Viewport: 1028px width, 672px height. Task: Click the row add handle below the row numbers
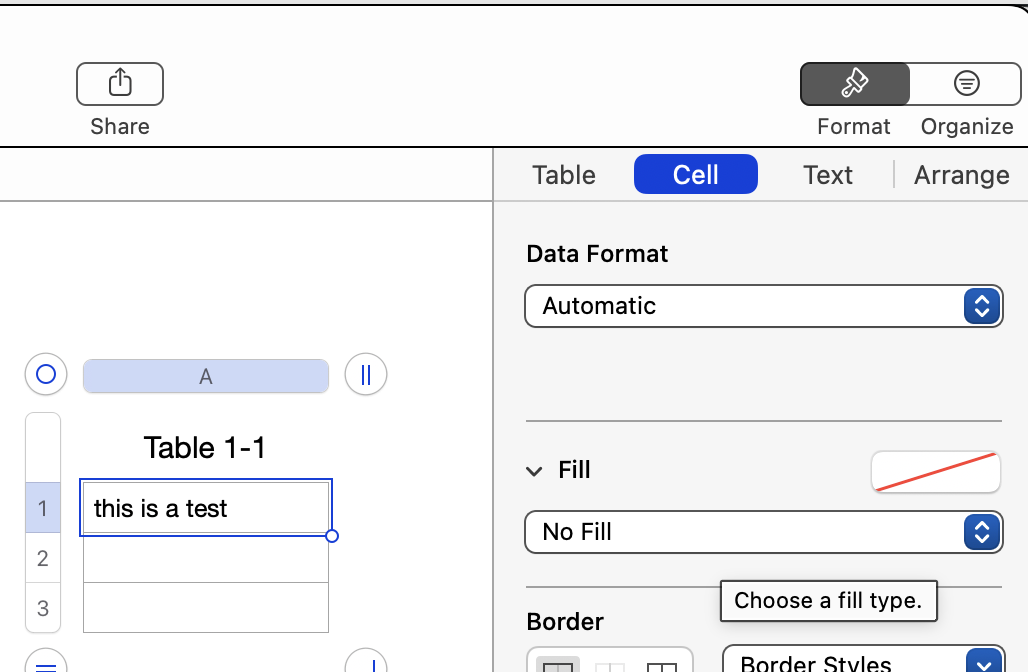46,664
